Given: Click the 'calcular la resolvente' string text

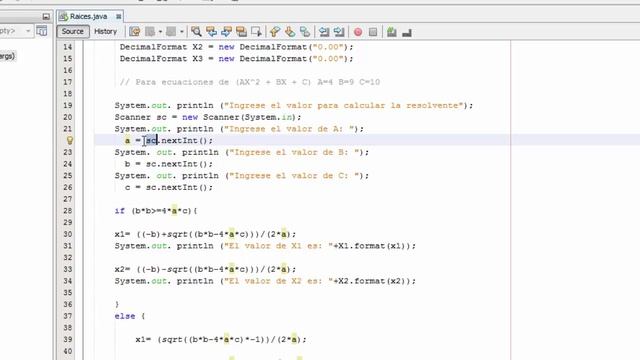Looking at the screenshot, I should click(403, 105).
